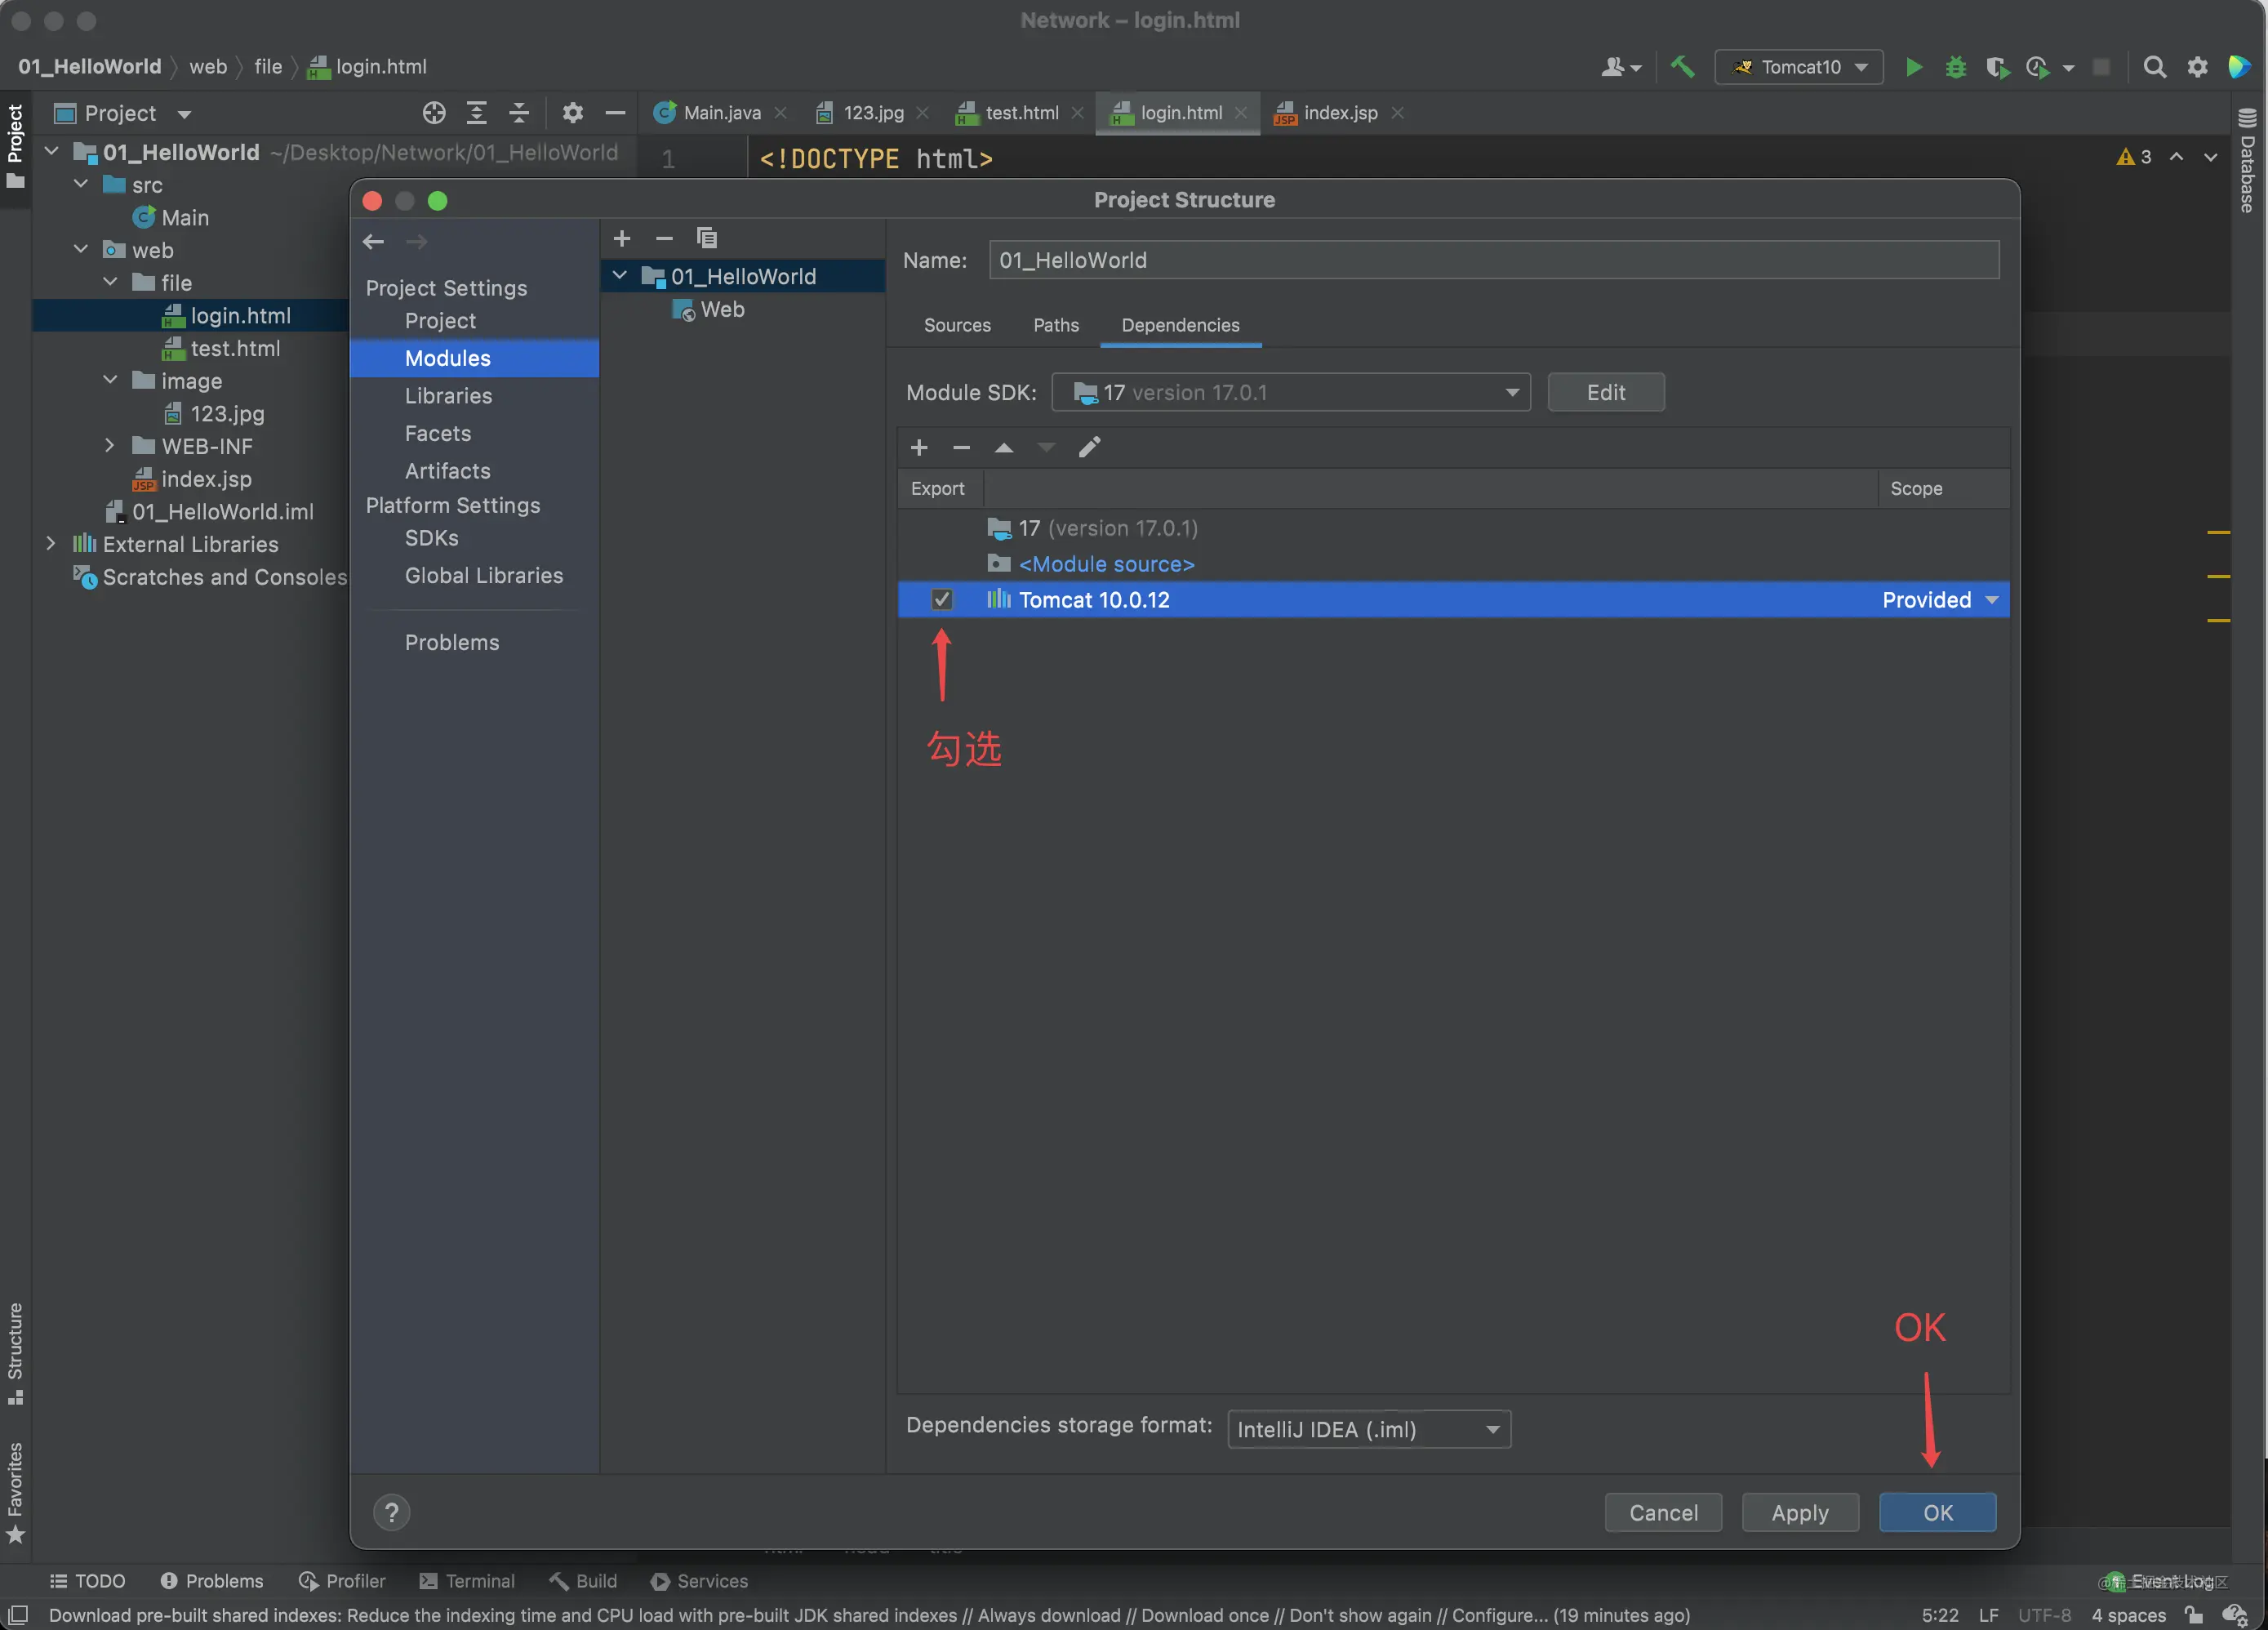The height and width of the screenshot is (1630, 2268).
Task: Open Dependencies storage format dropdown
Action: click(x=1368, y=1429)
